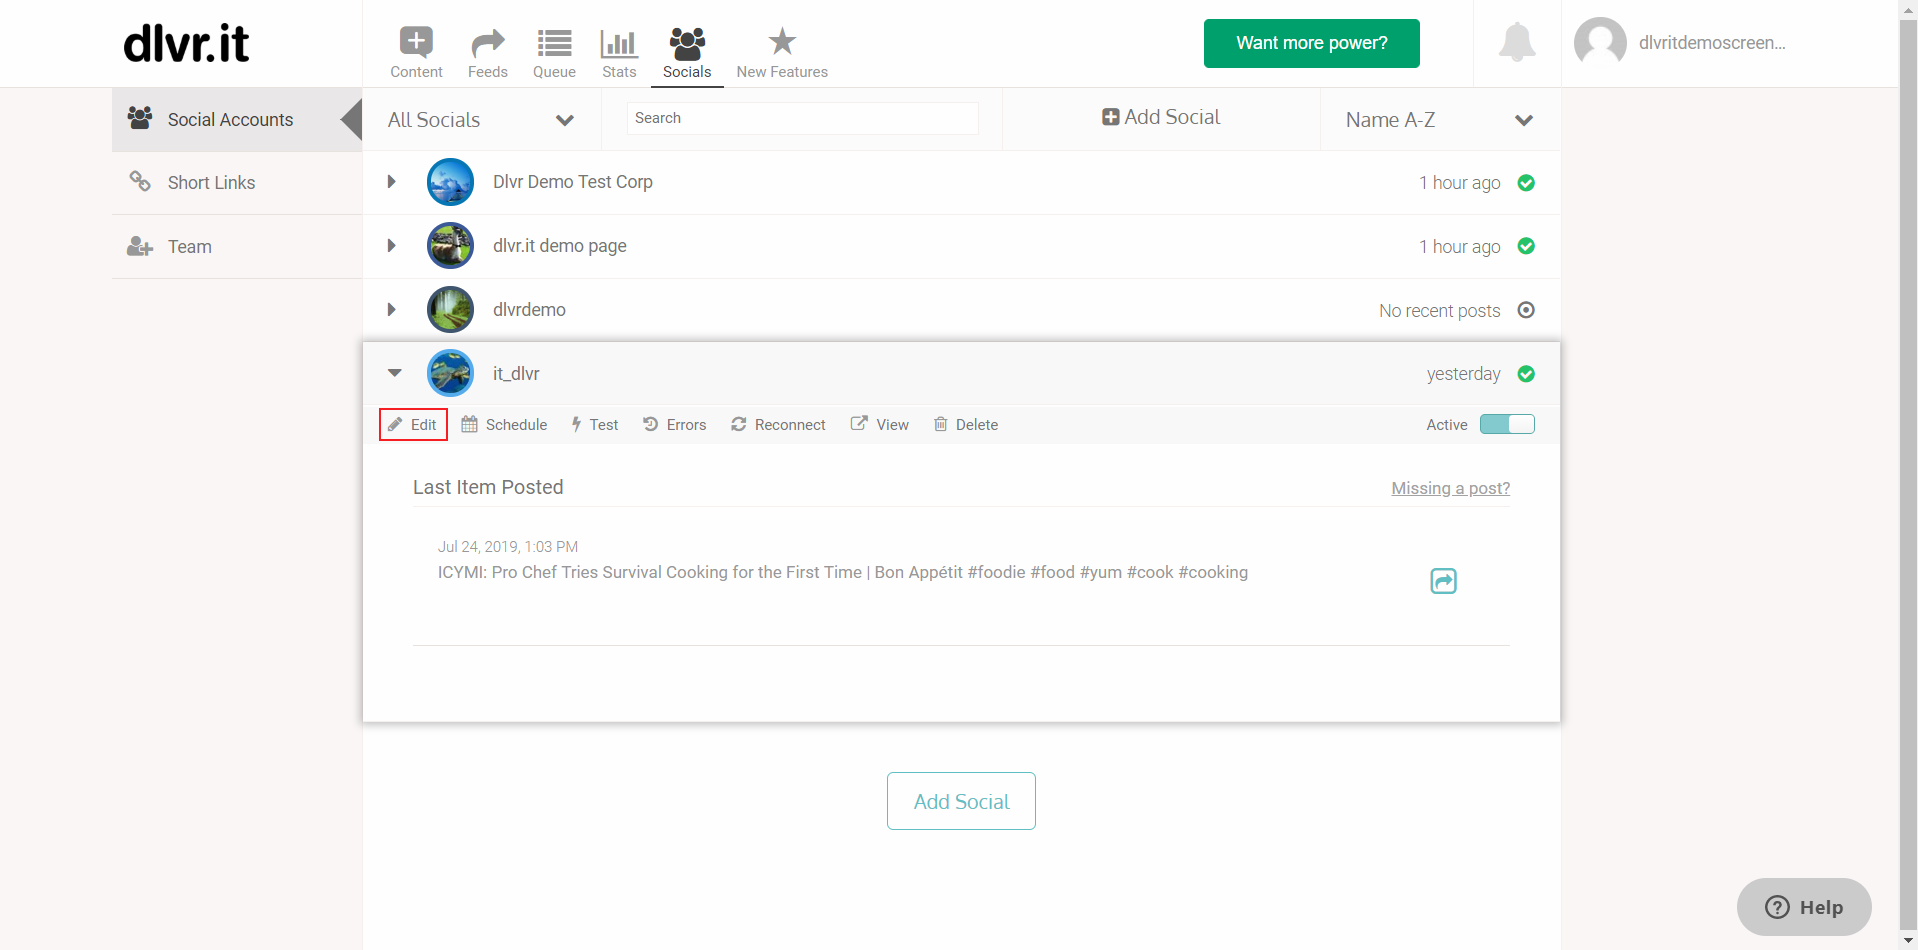Click No recent posts text
The width and height of the screenshot is (1918, 950).
[x=1439, y=311]
